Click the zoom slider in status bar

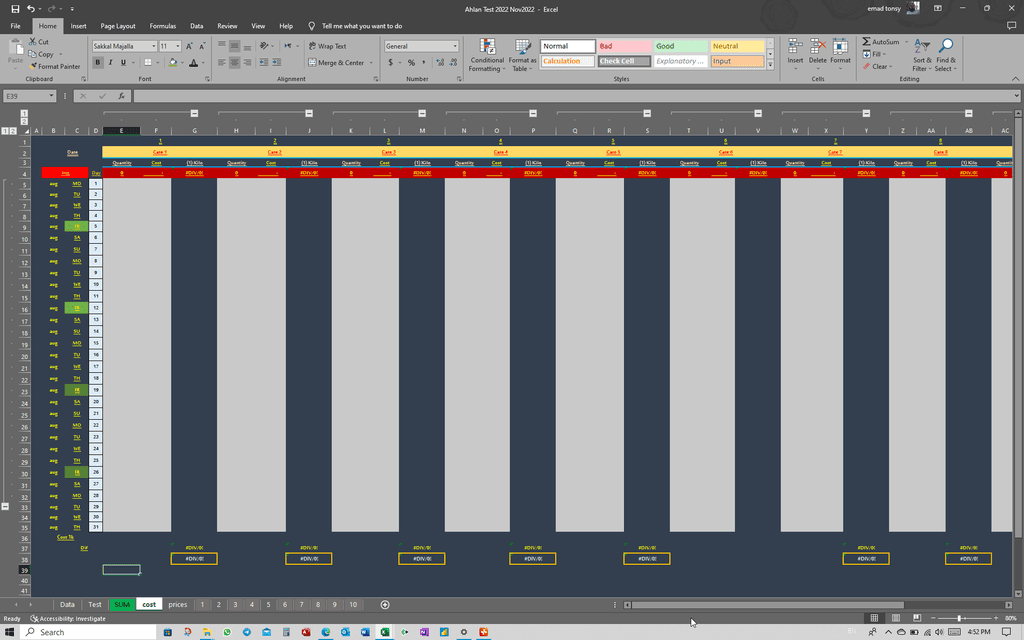pyautogui.click(x=959, y=618)
